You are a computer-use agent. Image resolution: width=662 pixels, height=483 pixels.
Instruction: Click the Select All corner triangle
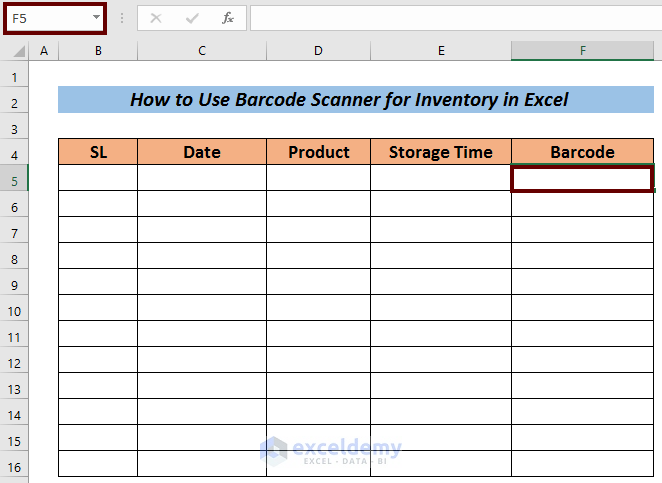click(x=15, y=51)
